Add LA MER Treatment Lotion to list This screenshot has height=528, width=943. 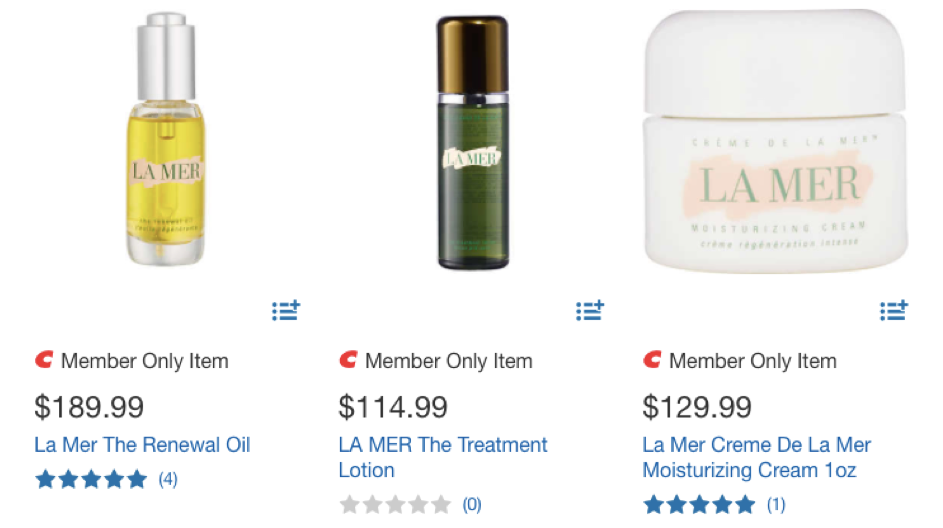589,311
